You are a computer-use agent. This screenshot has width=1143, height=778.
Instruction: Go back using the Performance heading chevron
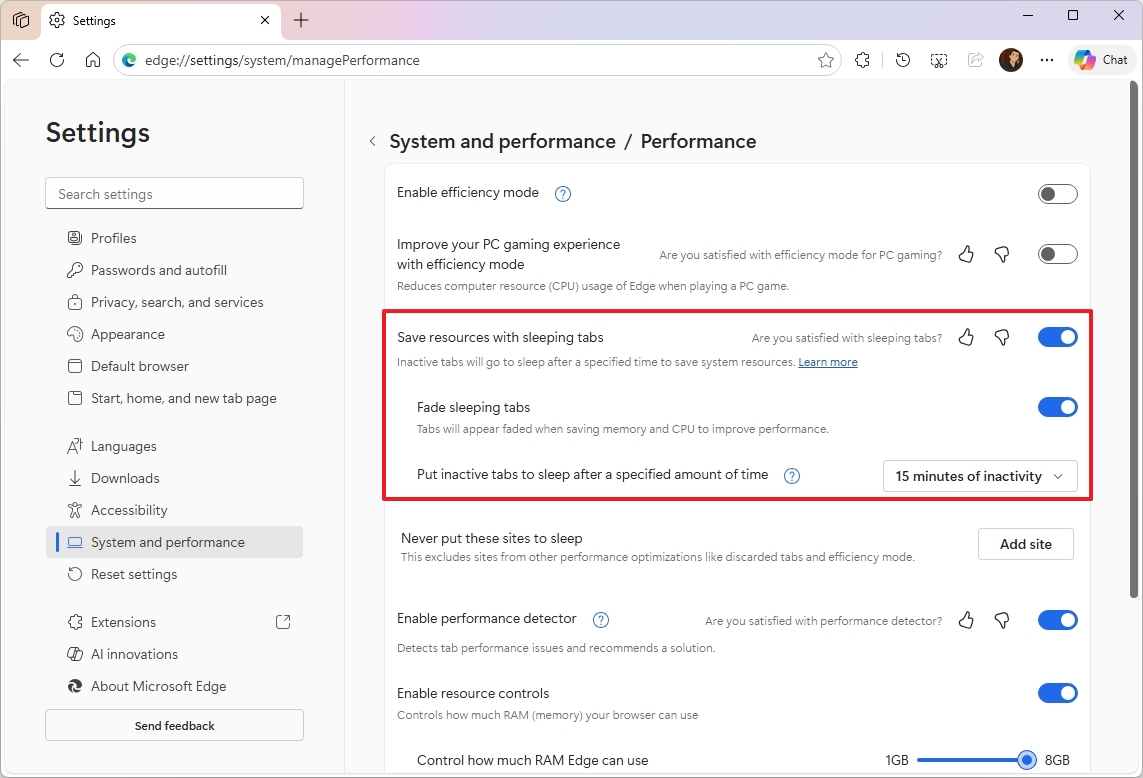pos(372,141)
